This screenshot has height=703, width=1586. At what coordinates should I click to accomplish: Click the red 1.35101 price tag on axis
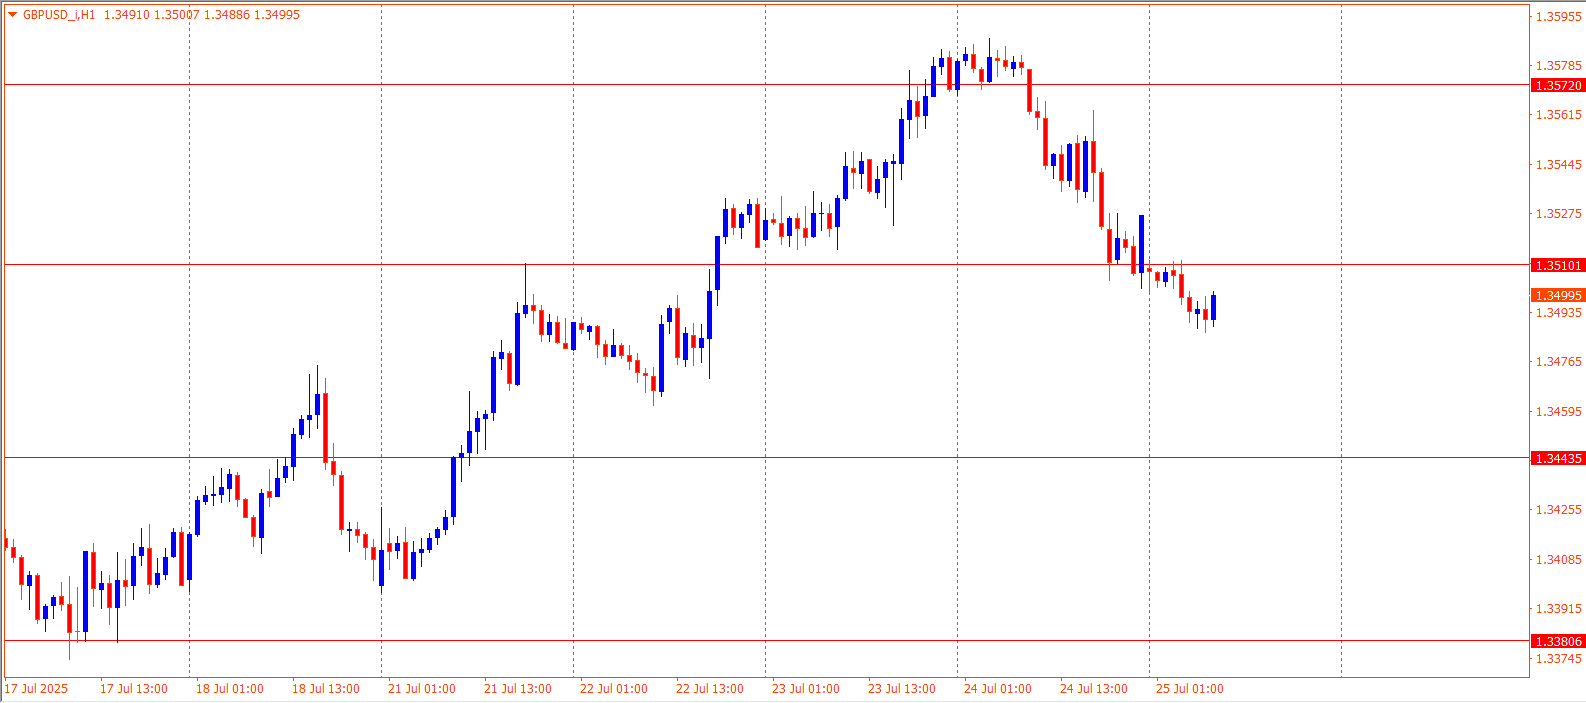tap(1558, 266)
